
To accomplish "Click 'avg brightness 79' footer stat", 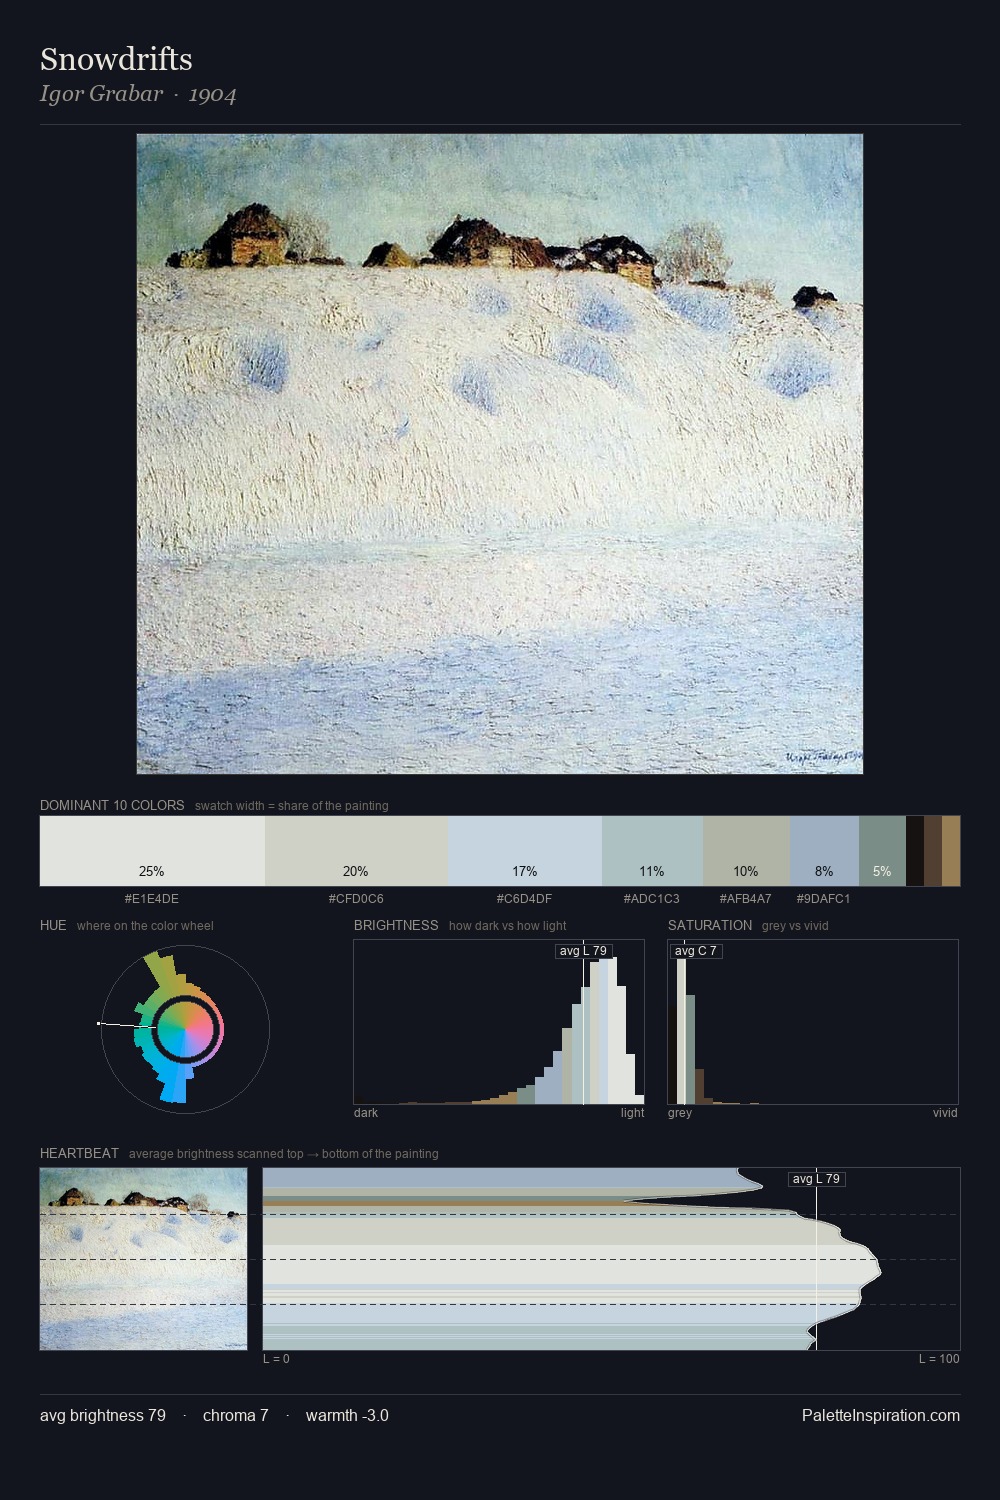I will click(x=103, y=1416).
